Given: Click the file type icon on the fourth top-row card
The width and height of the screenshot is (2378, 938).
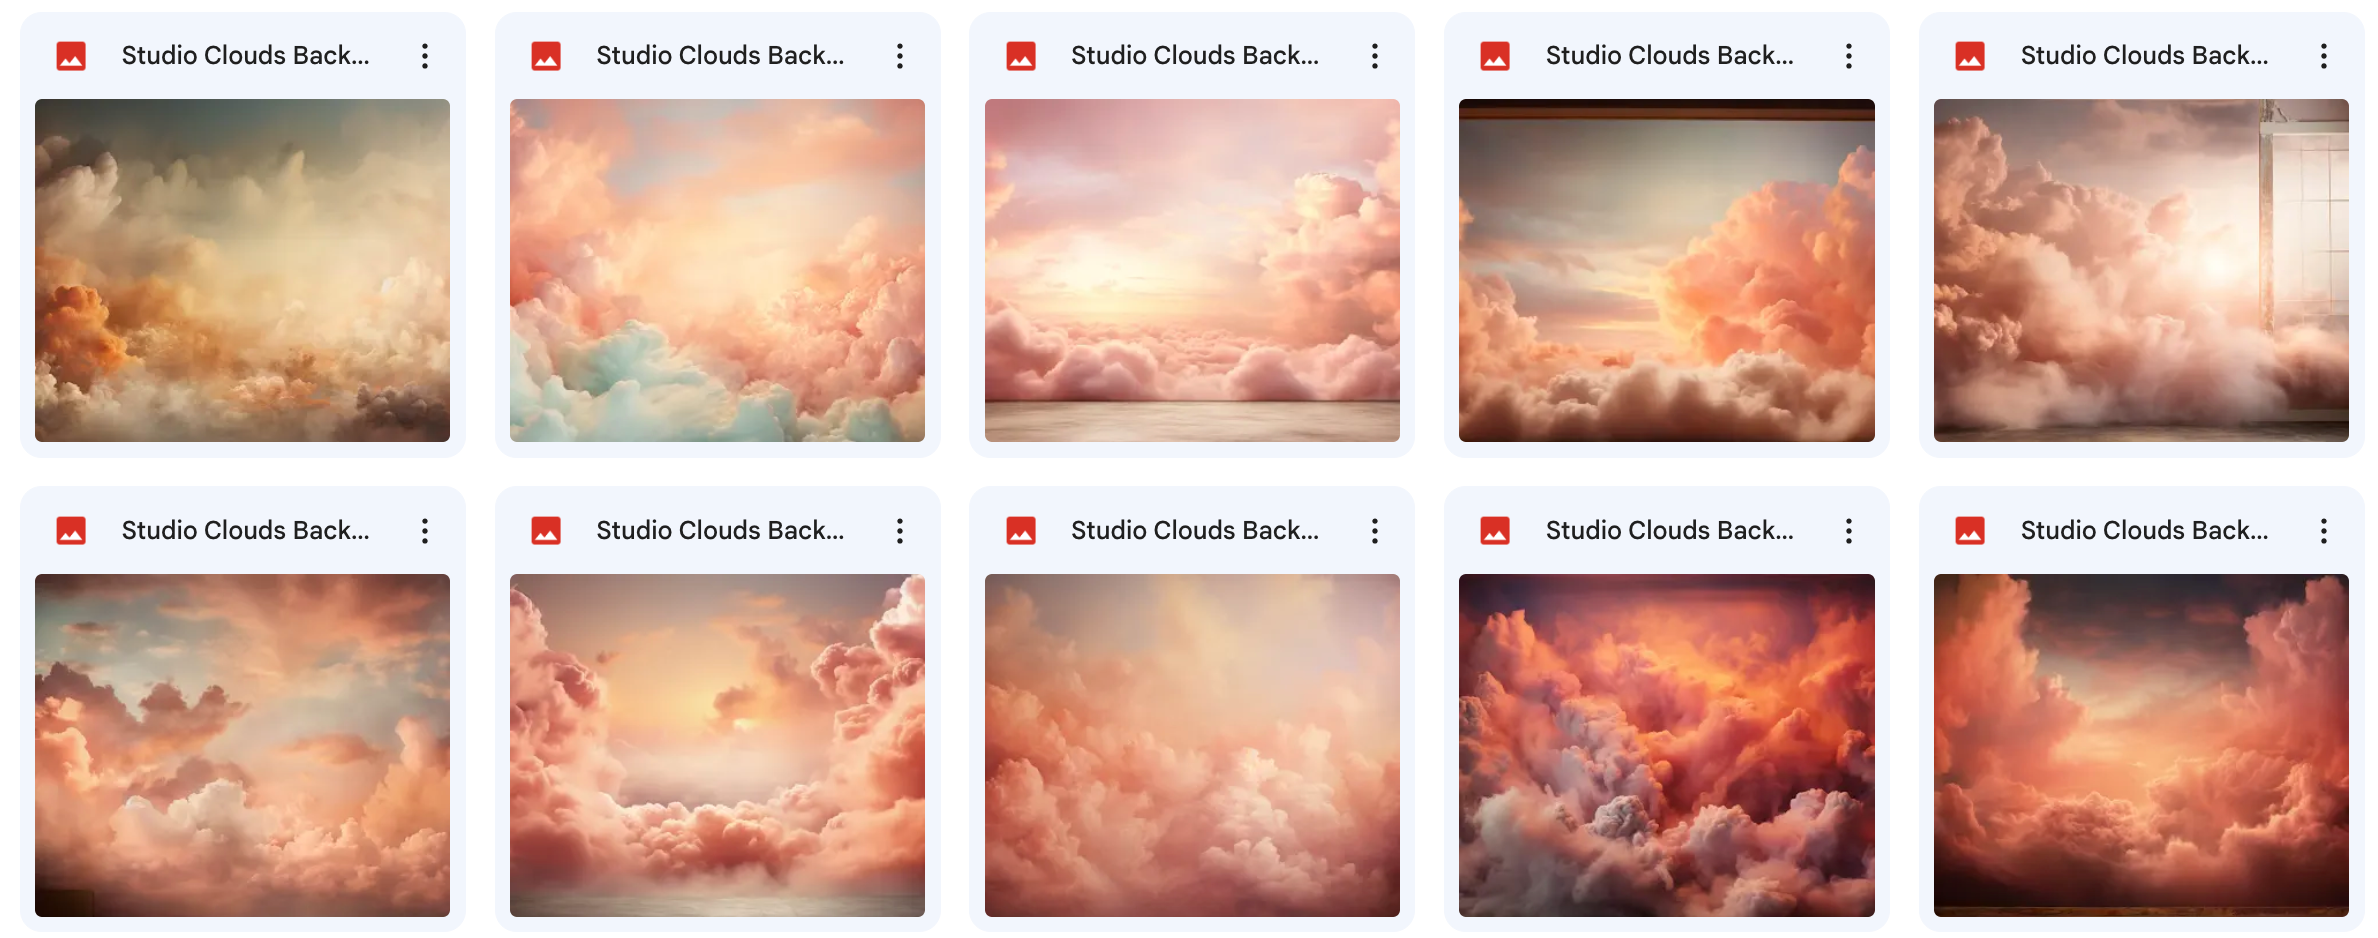Looking at the screenshot, I should tap(1494, 55).
